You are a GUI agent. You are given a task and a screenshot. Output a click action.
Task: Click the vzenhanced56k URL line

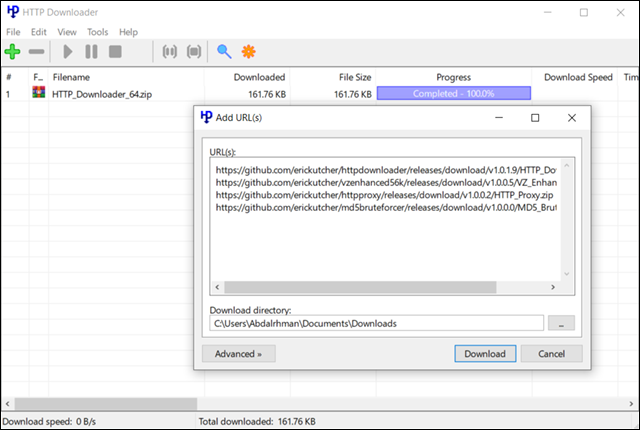386,182
